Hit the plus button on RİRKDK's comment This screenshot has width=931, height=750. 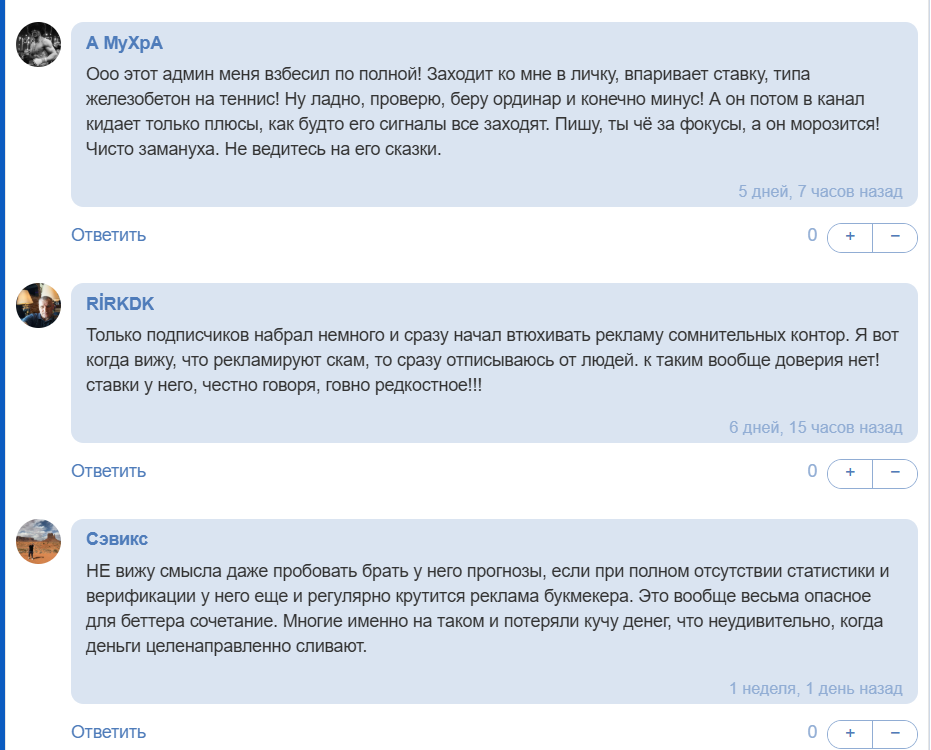click(850, 473)
